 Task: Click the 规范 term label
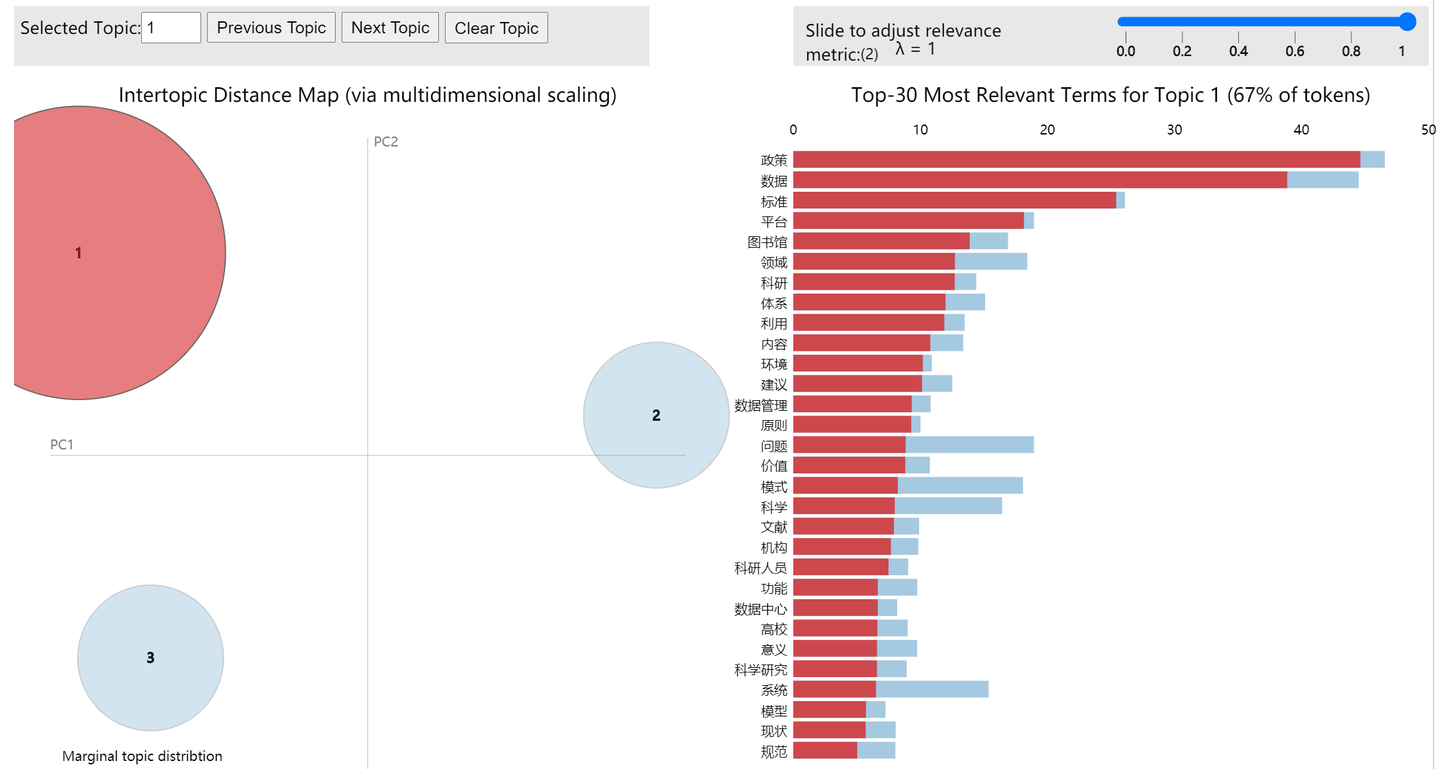tap(774, 751)
